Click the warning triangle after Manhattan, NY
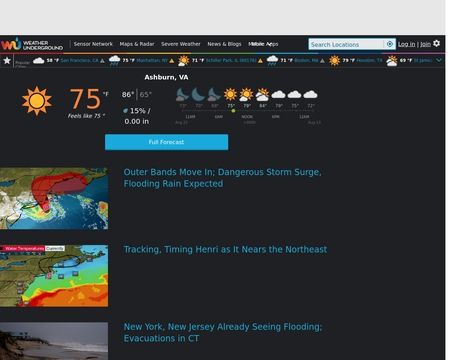Viewport: 450px width, 360px height. [172, 61]
